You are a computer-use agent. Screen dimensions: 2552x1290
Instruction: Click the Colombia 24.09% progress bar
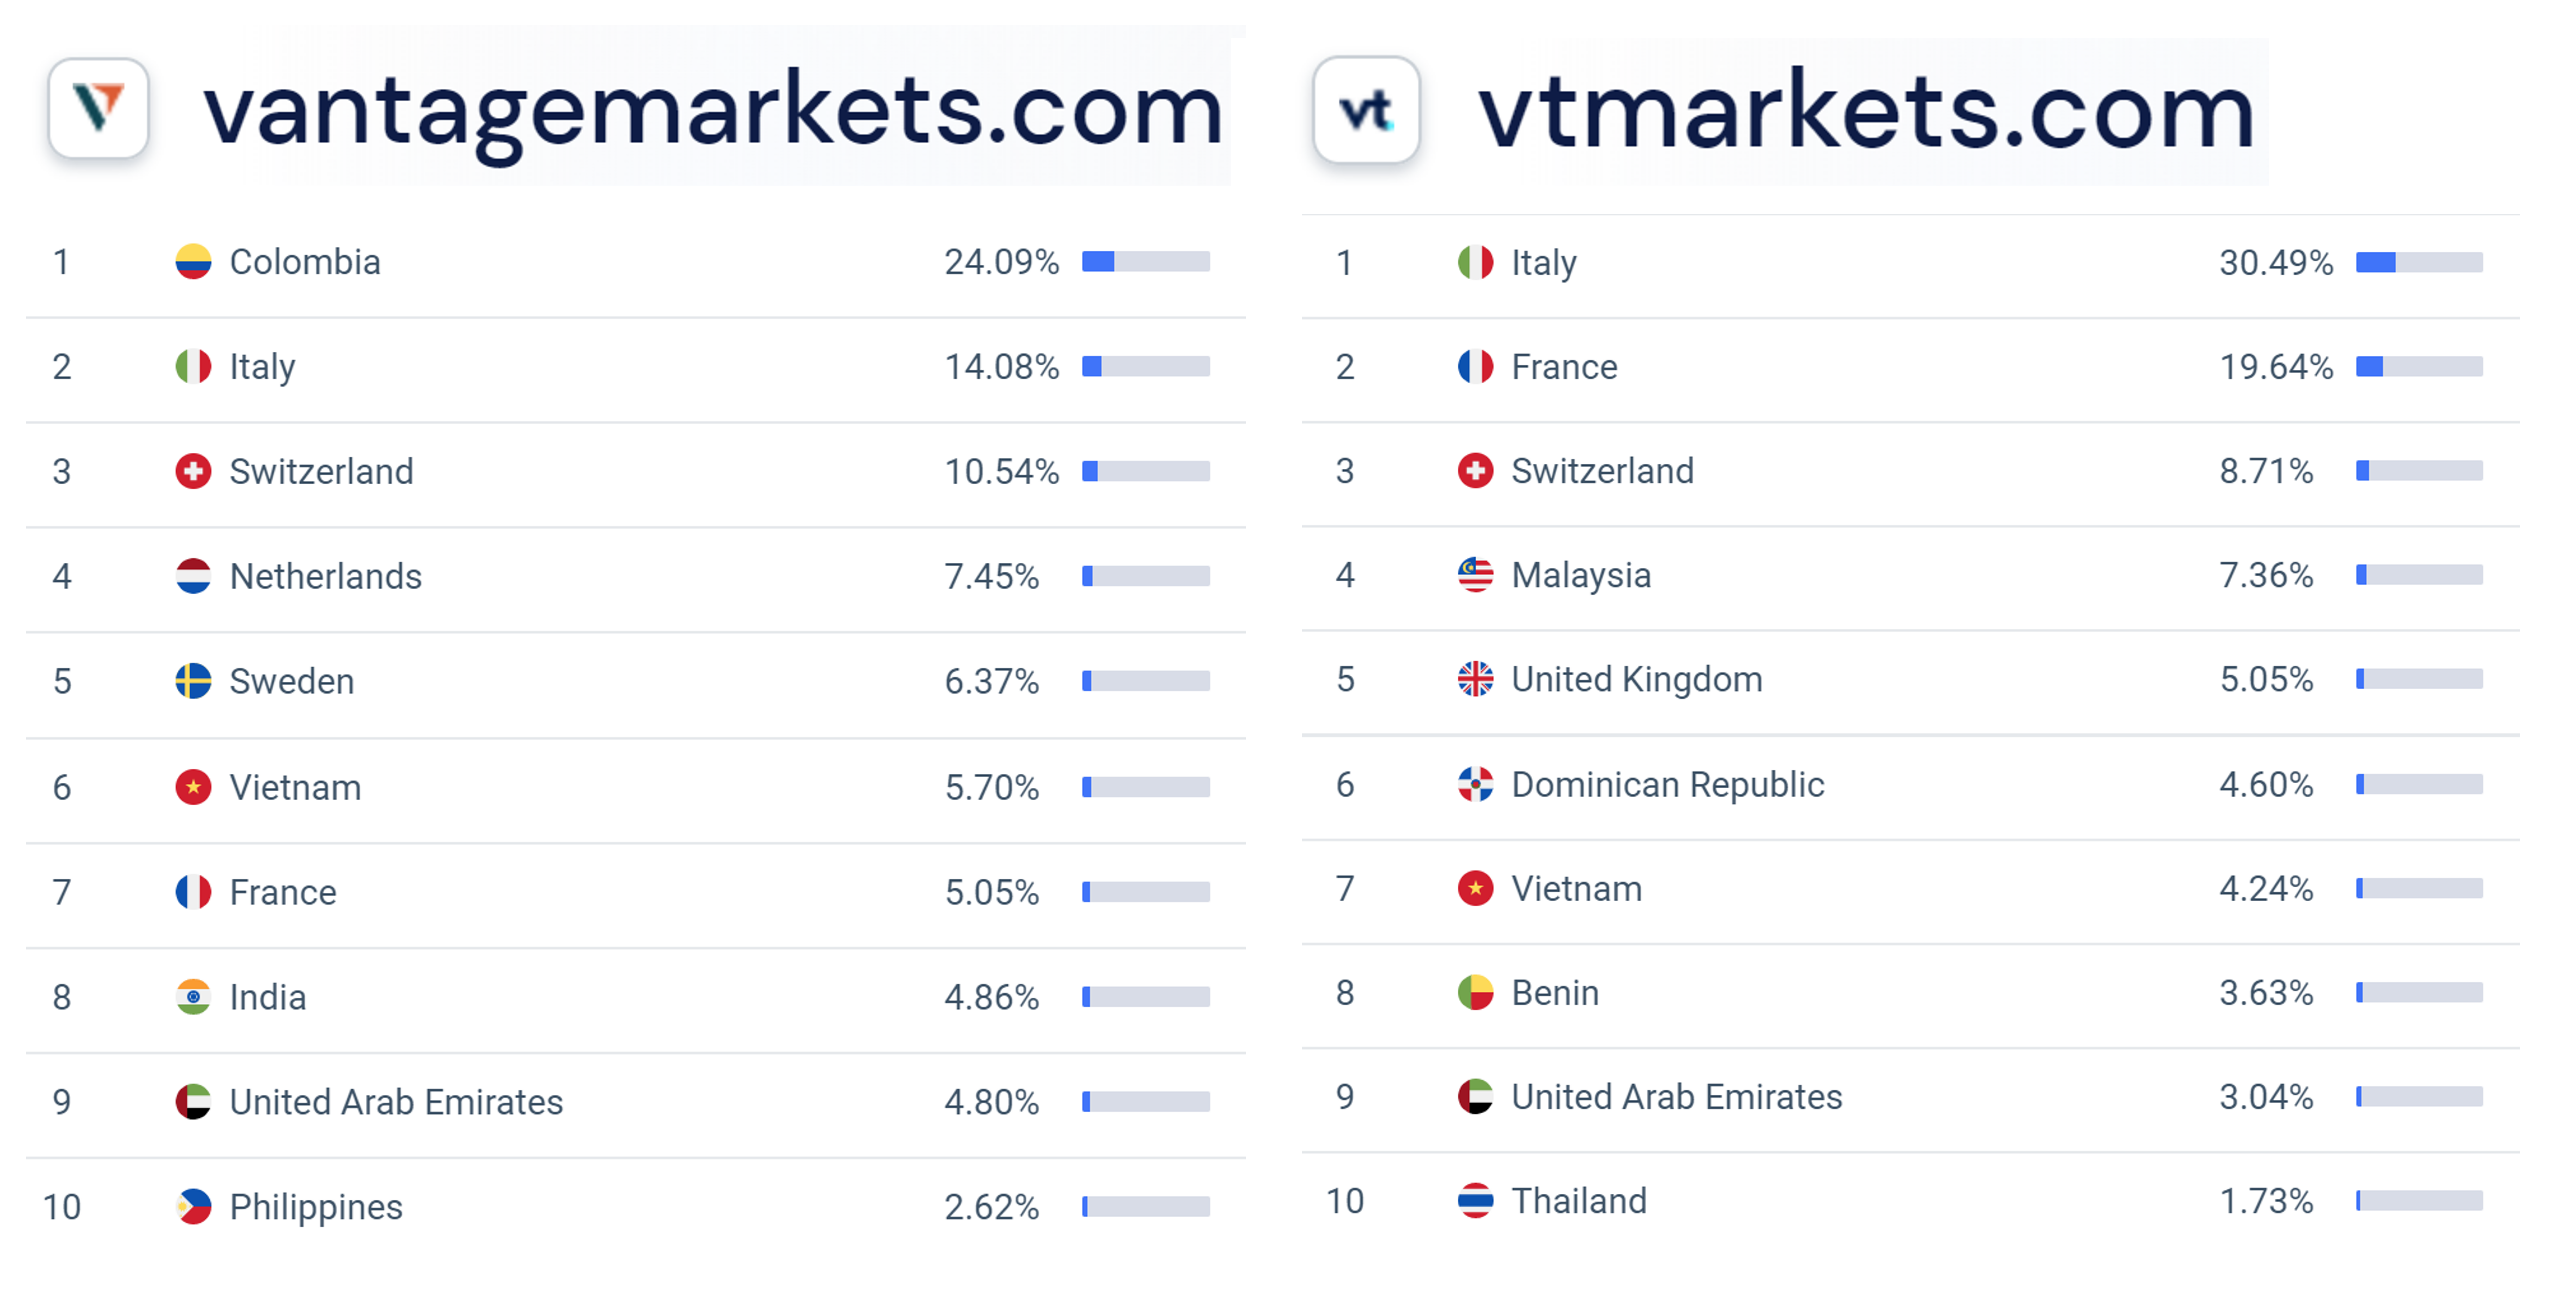[x=1145, y=262]
